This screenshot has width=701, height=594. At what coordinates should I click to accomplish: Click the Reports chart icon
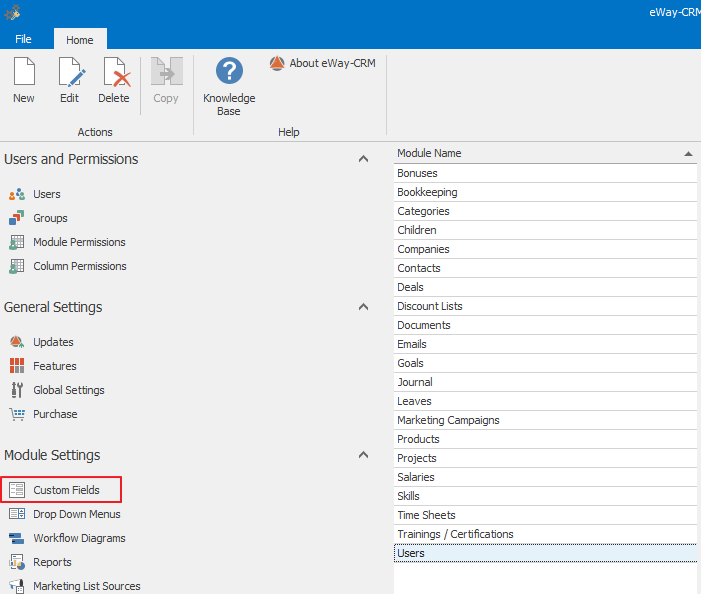(x=17, y=562)
